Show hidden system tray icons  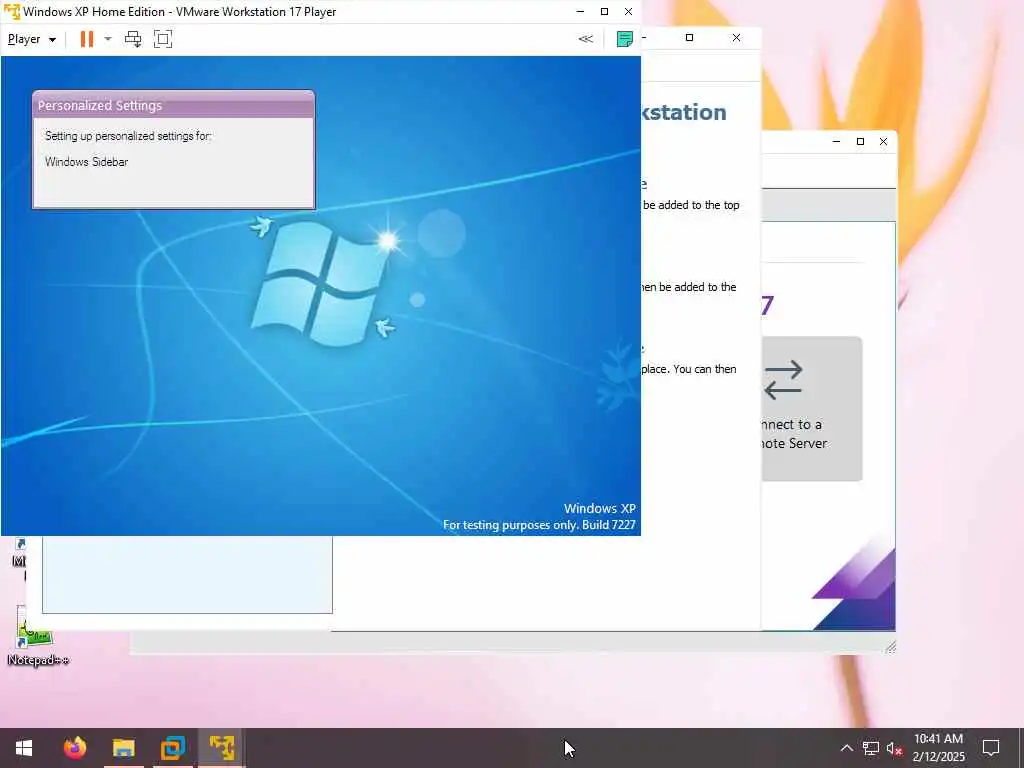tap(846, 748)
